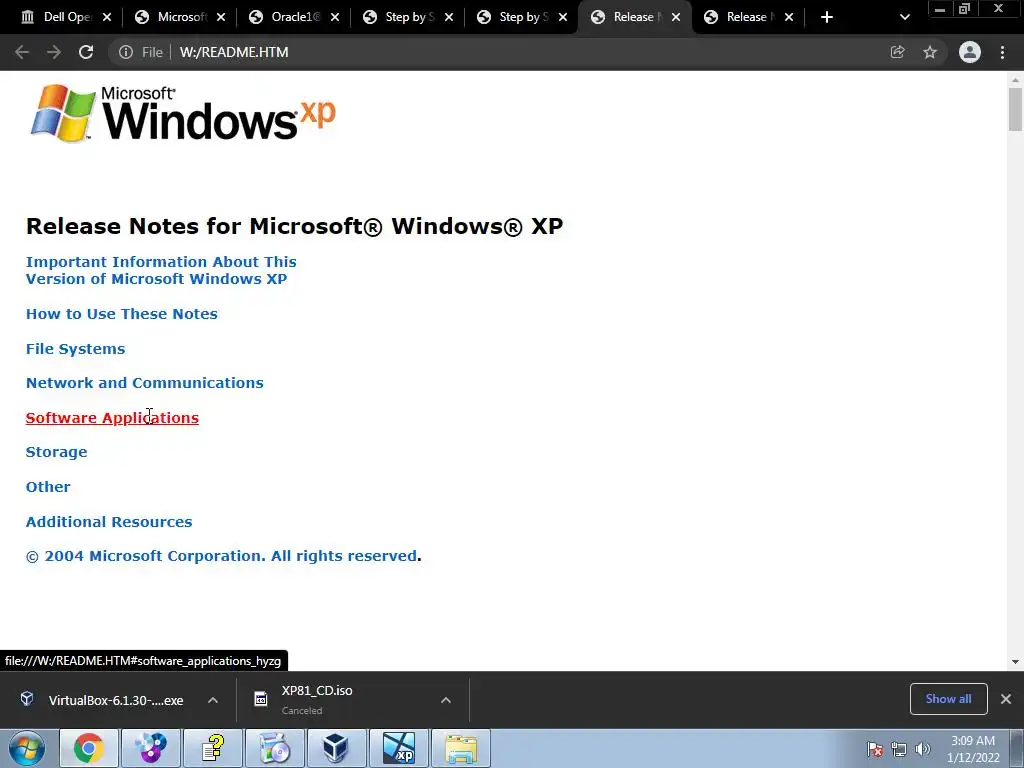Viewport: 1024px width, 768px height.
Task: Open the Additional Resources link
Action: tap(108, 522)
